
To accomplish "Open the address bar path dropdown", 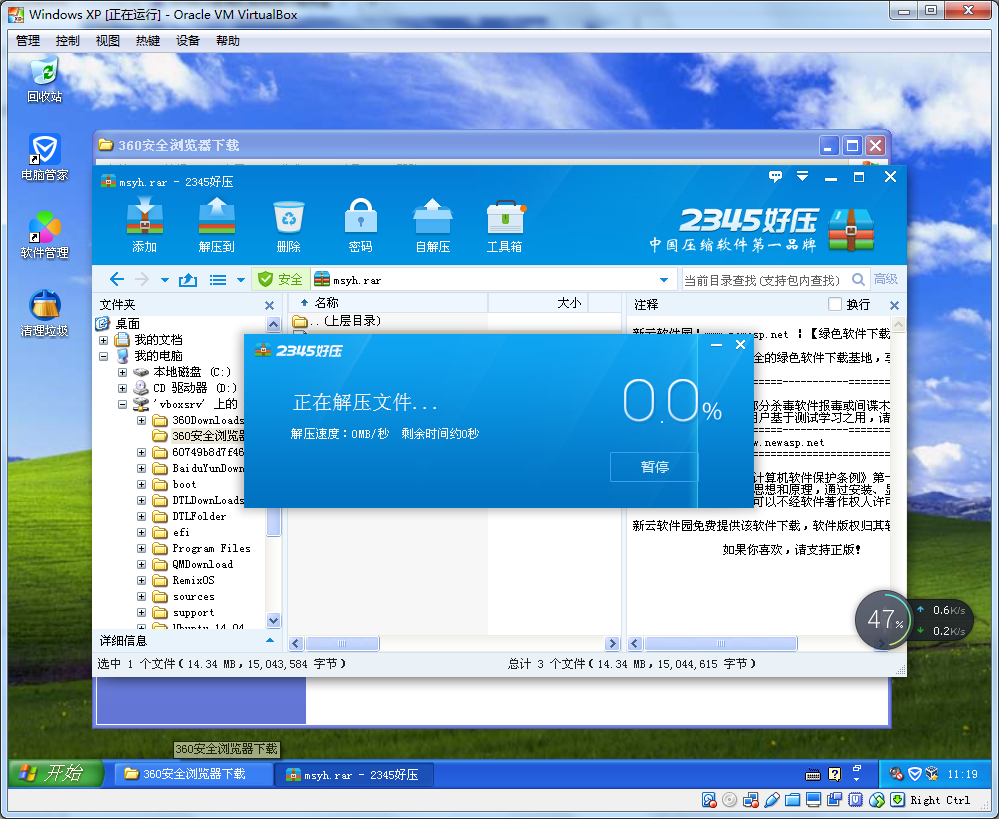I will [x=664, y=280].
